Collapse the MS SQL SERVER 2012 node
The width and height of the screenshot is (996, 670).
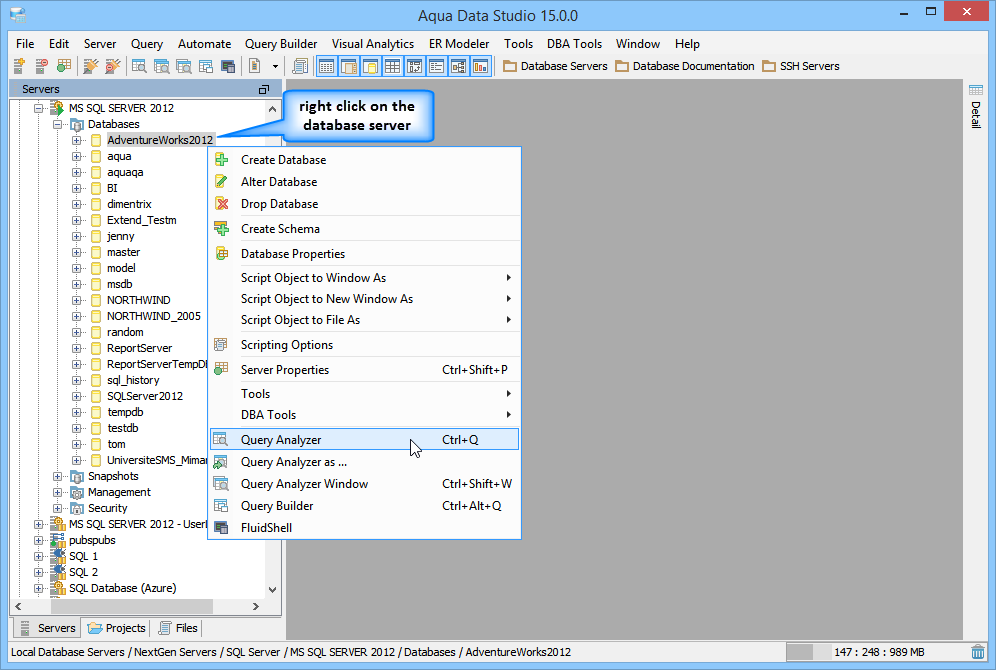[x=39, y=108]
